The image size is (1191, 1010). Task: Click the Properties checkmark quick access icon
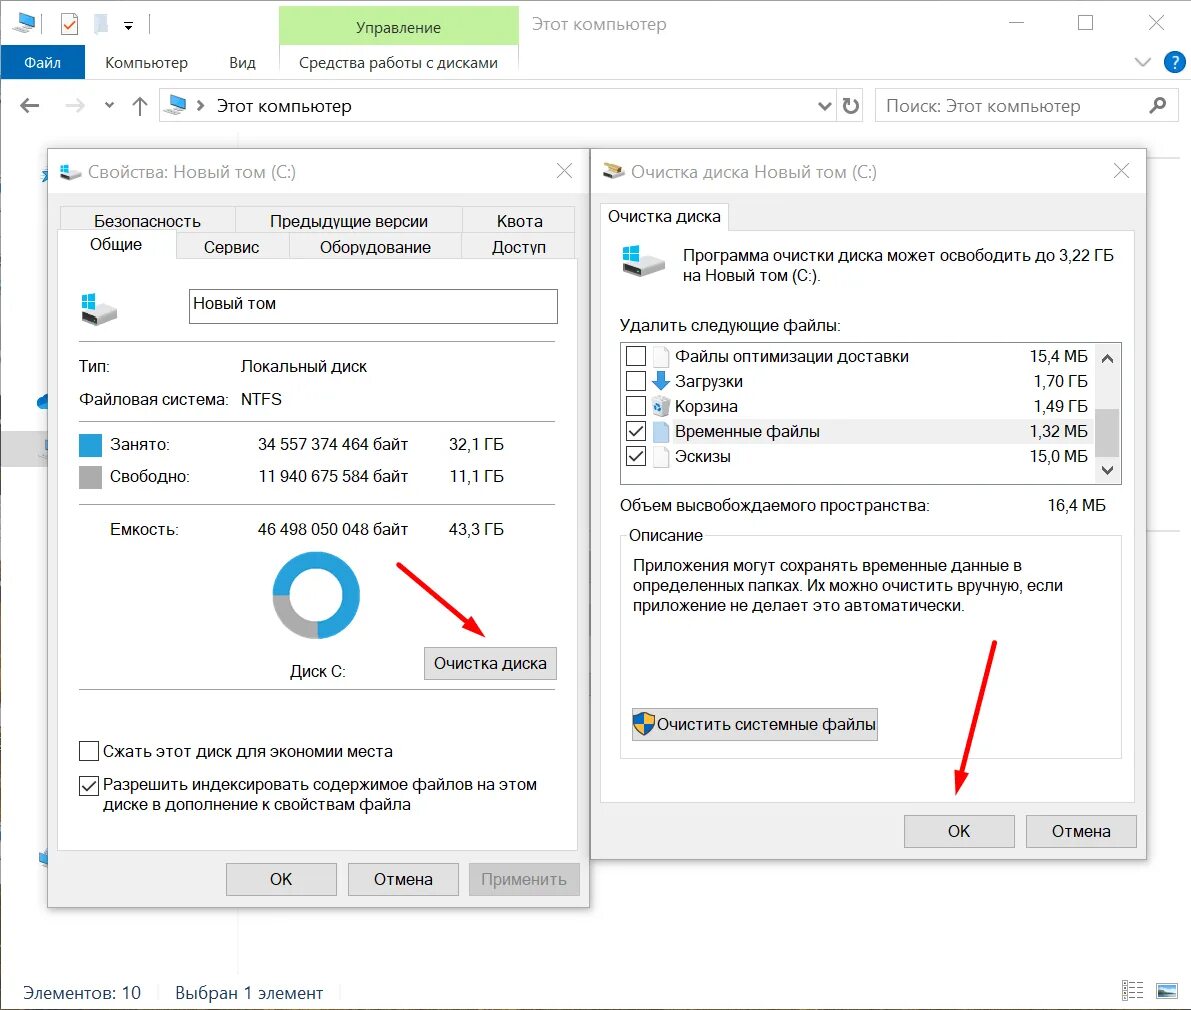click(x=69, y=24)
